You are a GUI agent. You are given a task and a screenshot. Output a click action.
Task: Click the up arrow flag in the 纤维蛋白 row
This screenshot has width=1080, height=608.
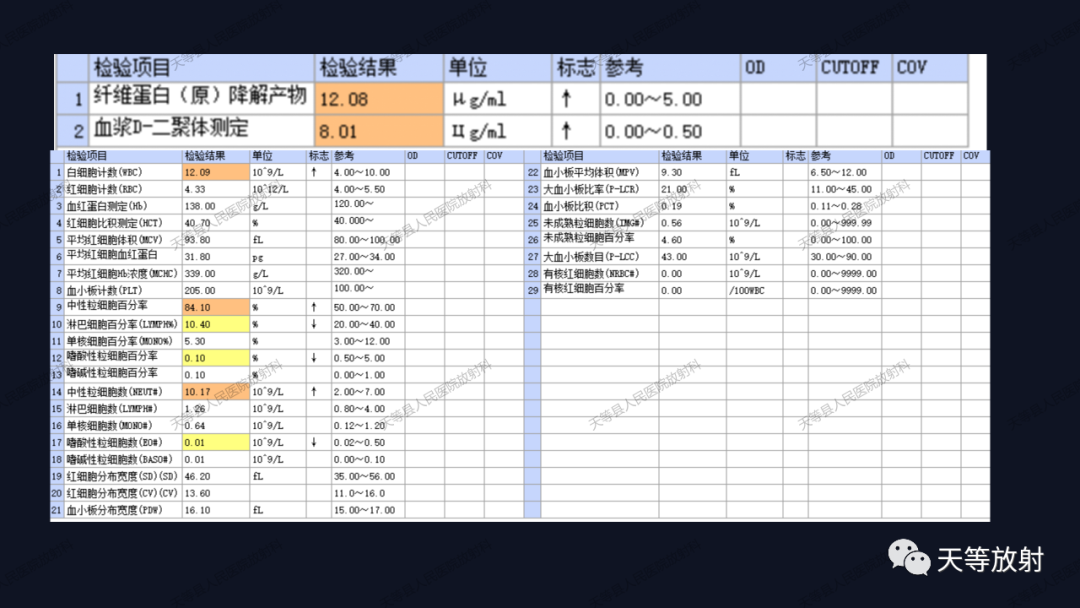[x=566, y=98]
